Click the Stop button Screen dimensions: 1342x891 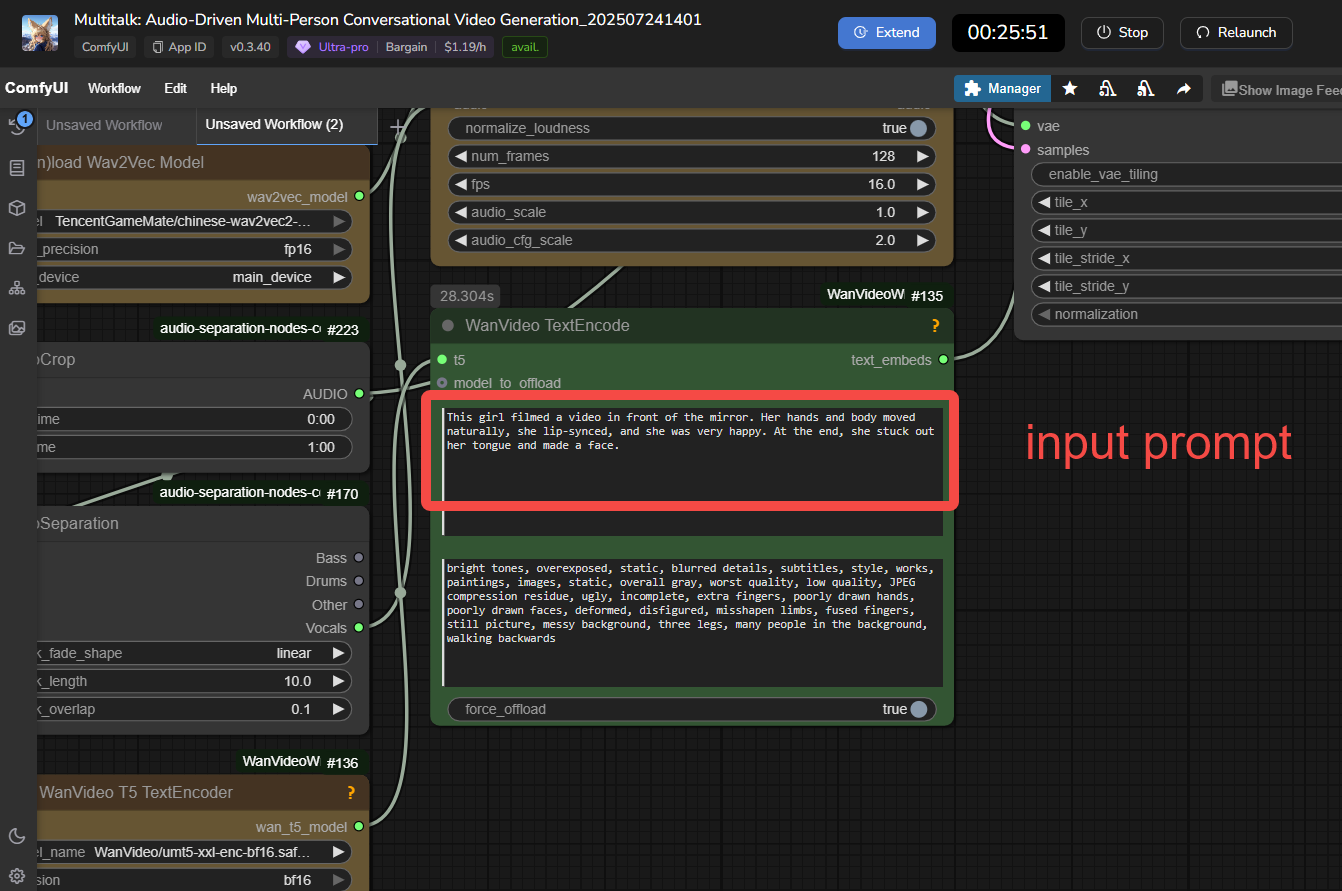click(x=1122, y=32)
